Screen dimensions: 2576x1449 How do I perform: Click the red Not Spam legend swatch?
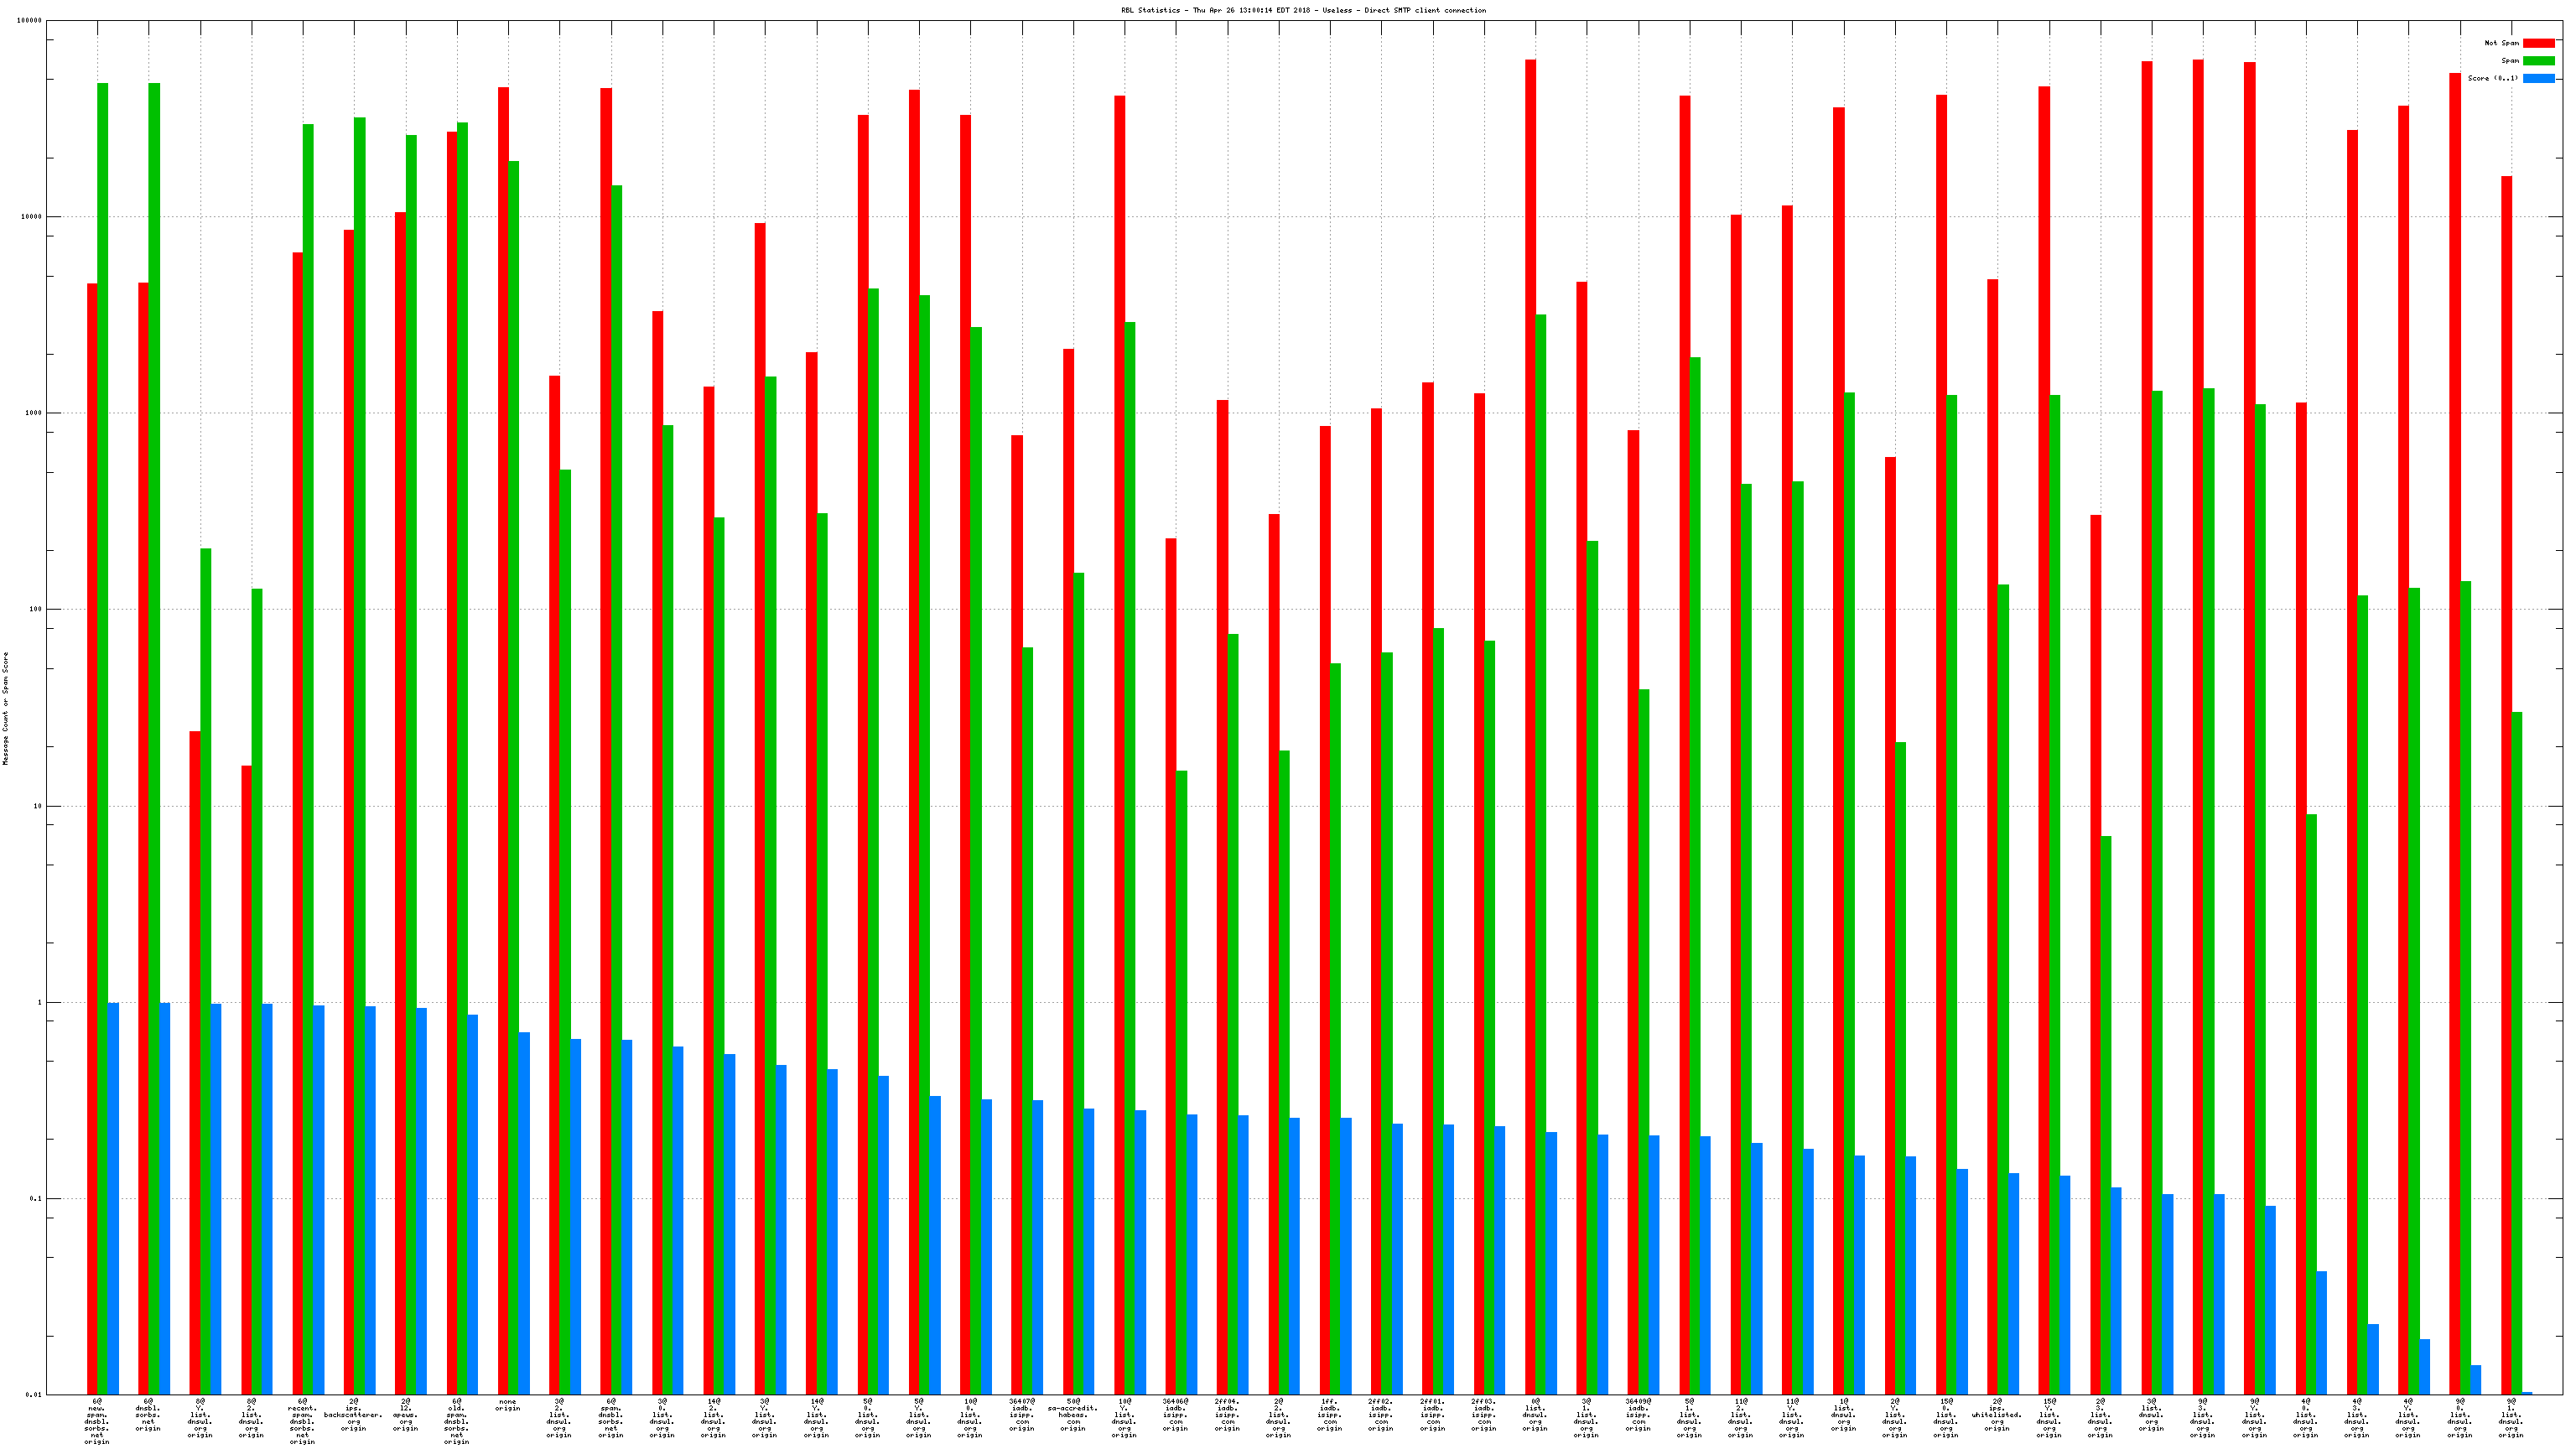pyautogui.click(x=2538, y=43)
